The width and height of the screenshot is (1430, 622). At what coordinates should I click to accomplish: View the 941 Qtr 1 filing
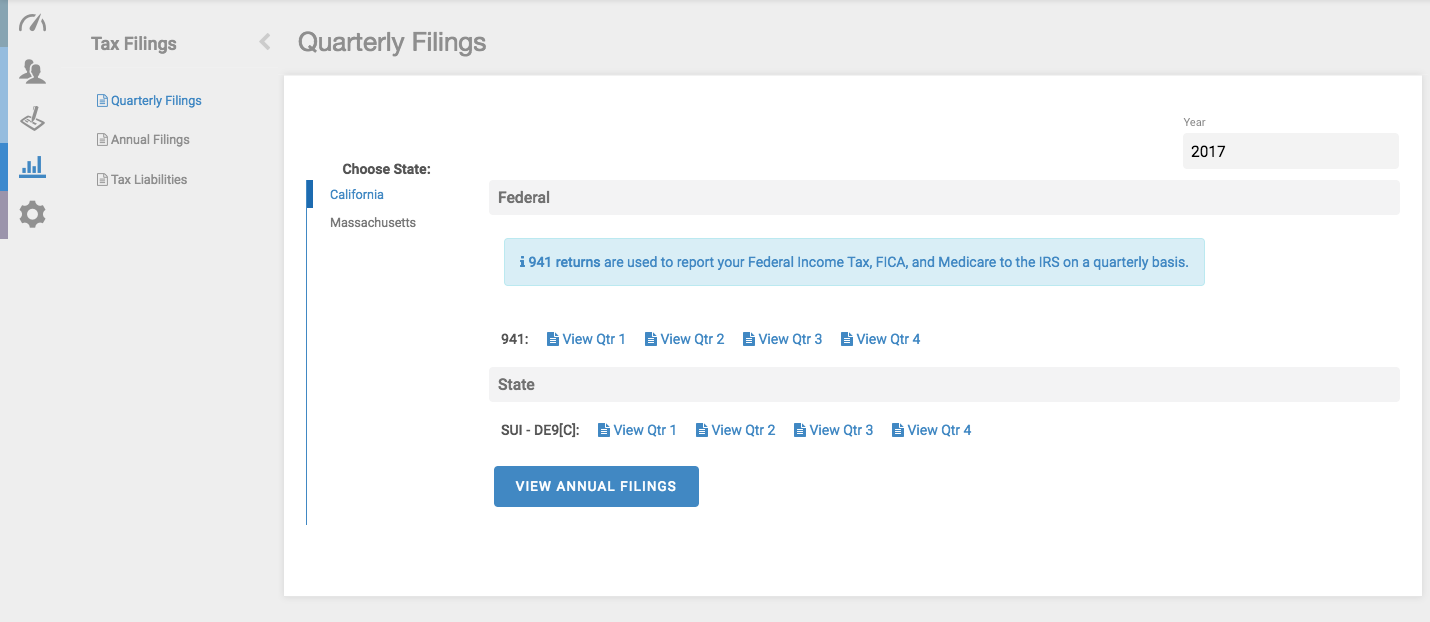[586, 339]
